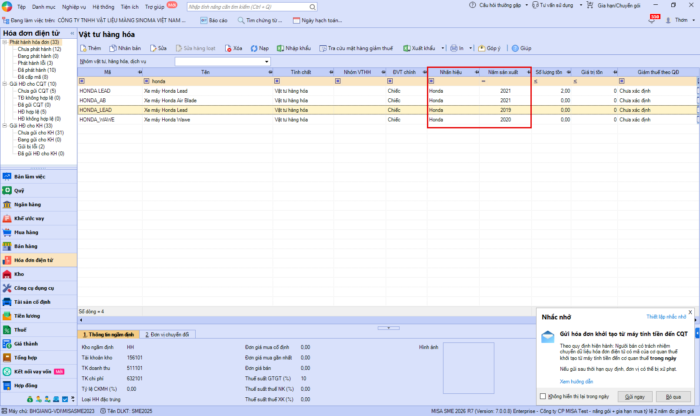Open the Kho warehouse module
The width and height of the screenshot is (700, 416).
click(39, 274)
